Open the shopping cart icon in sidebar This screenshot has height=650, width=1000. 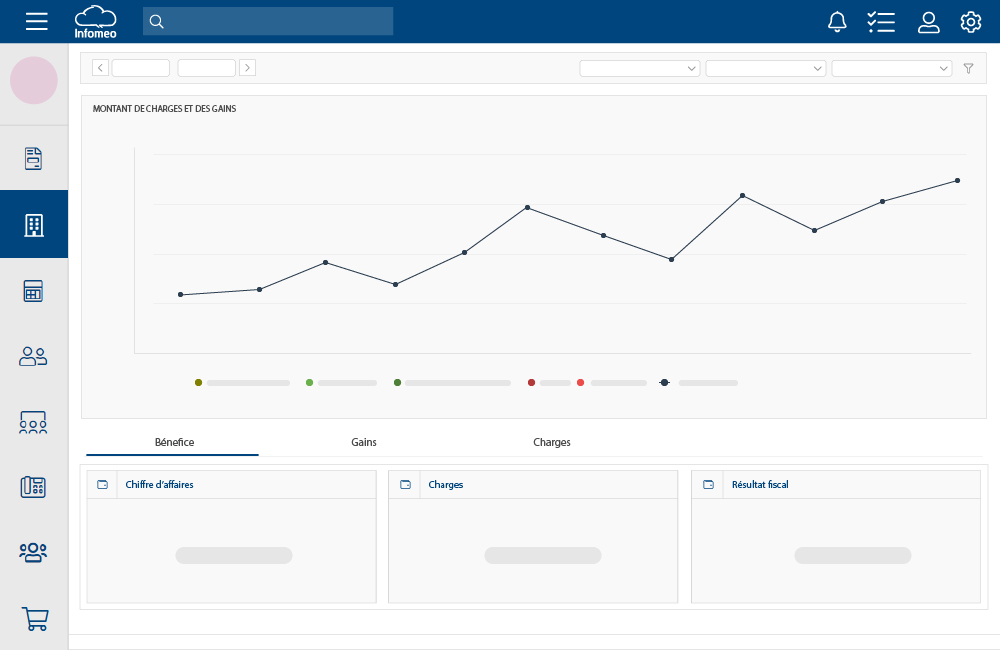coord(35,619)
